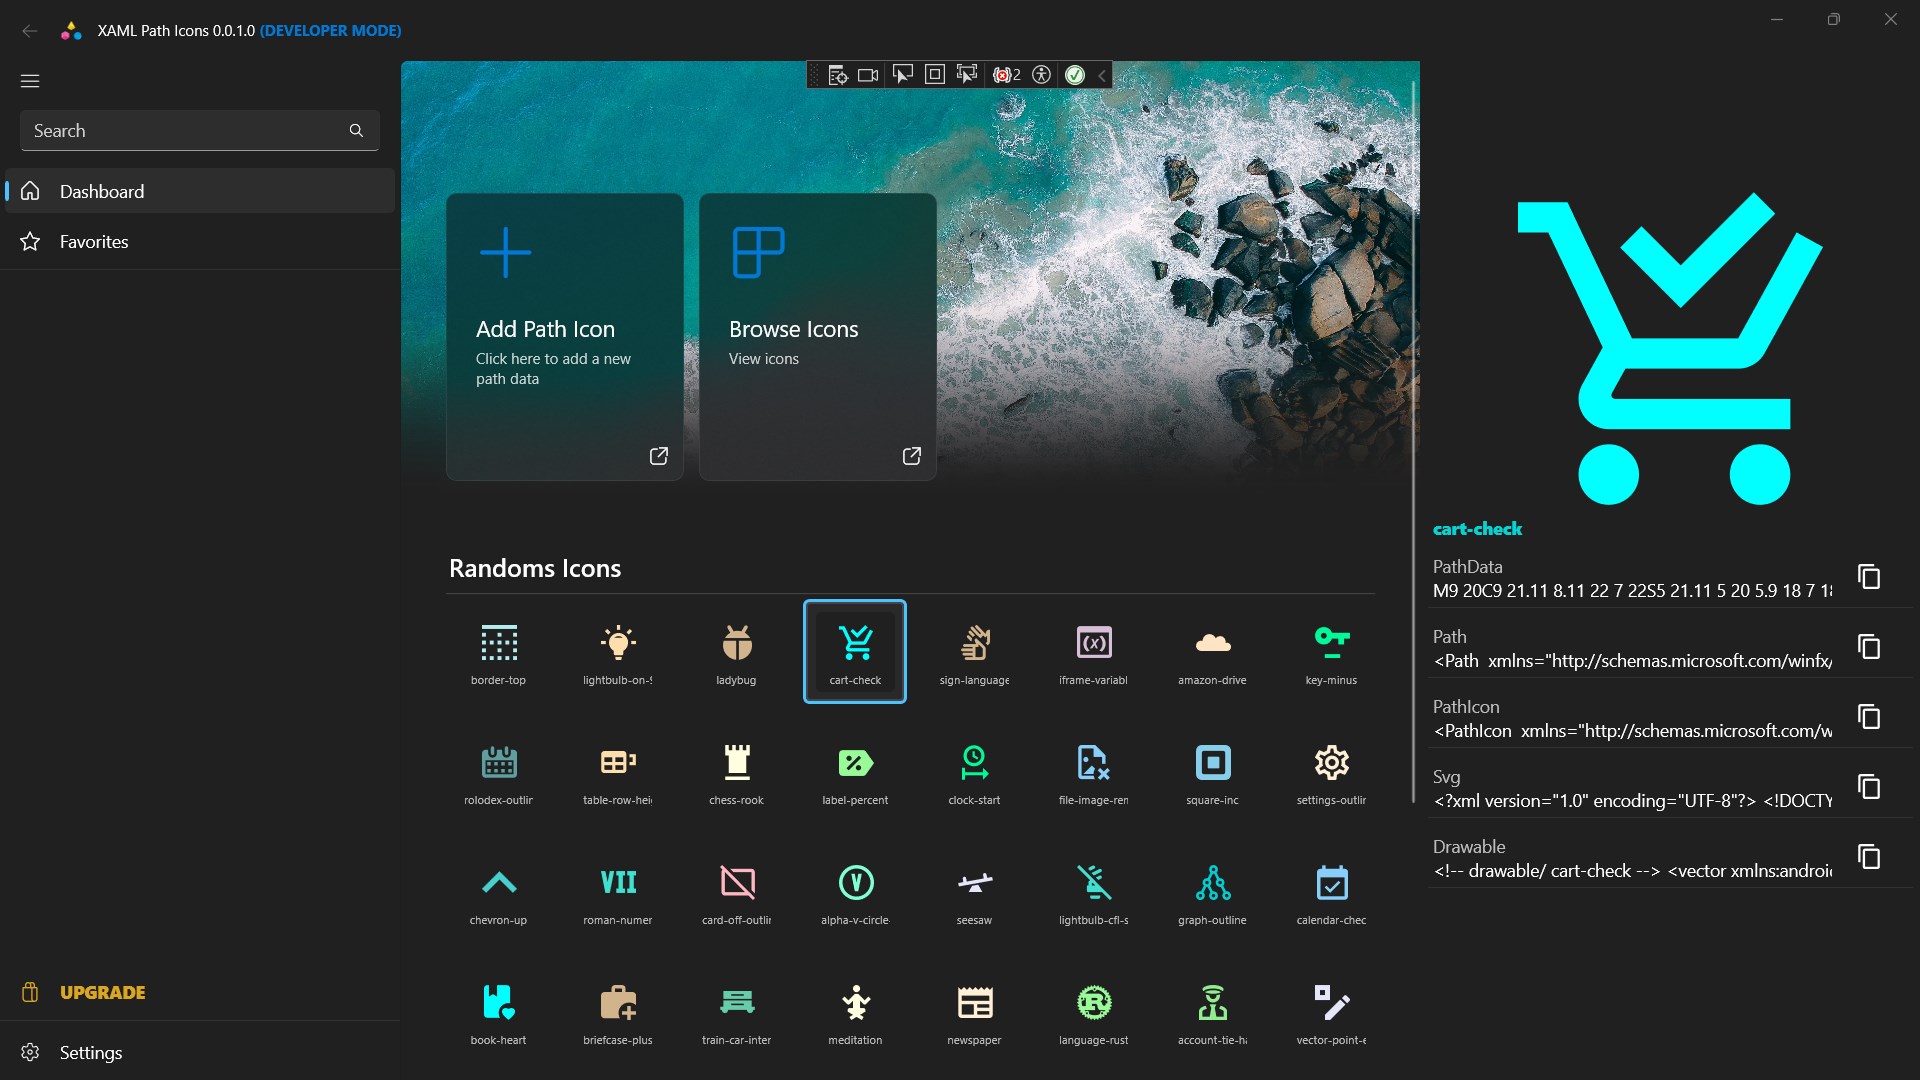1920x1080 pixels.
Task: Select the amazon-drive icon
Action: click(x=1212, y=651)
